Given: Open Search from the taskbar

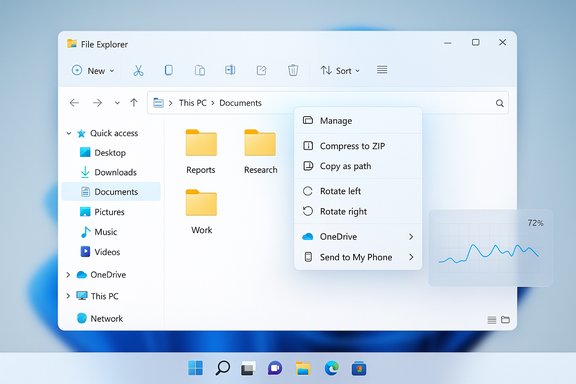Looking at the screenshot, I should [223, 367].
